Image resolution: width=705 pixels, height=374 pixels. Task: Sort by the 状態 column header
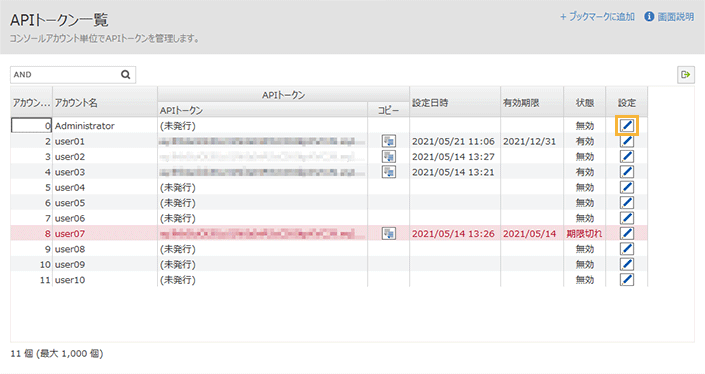(x=585, y=102)
